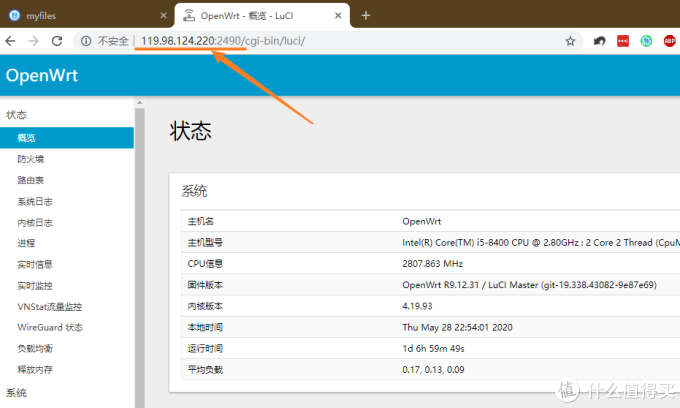The image size is (680, 408).
Task: Open 系统日志 in the sidebar
Action: pyautogui.click(x=35, y=202)
